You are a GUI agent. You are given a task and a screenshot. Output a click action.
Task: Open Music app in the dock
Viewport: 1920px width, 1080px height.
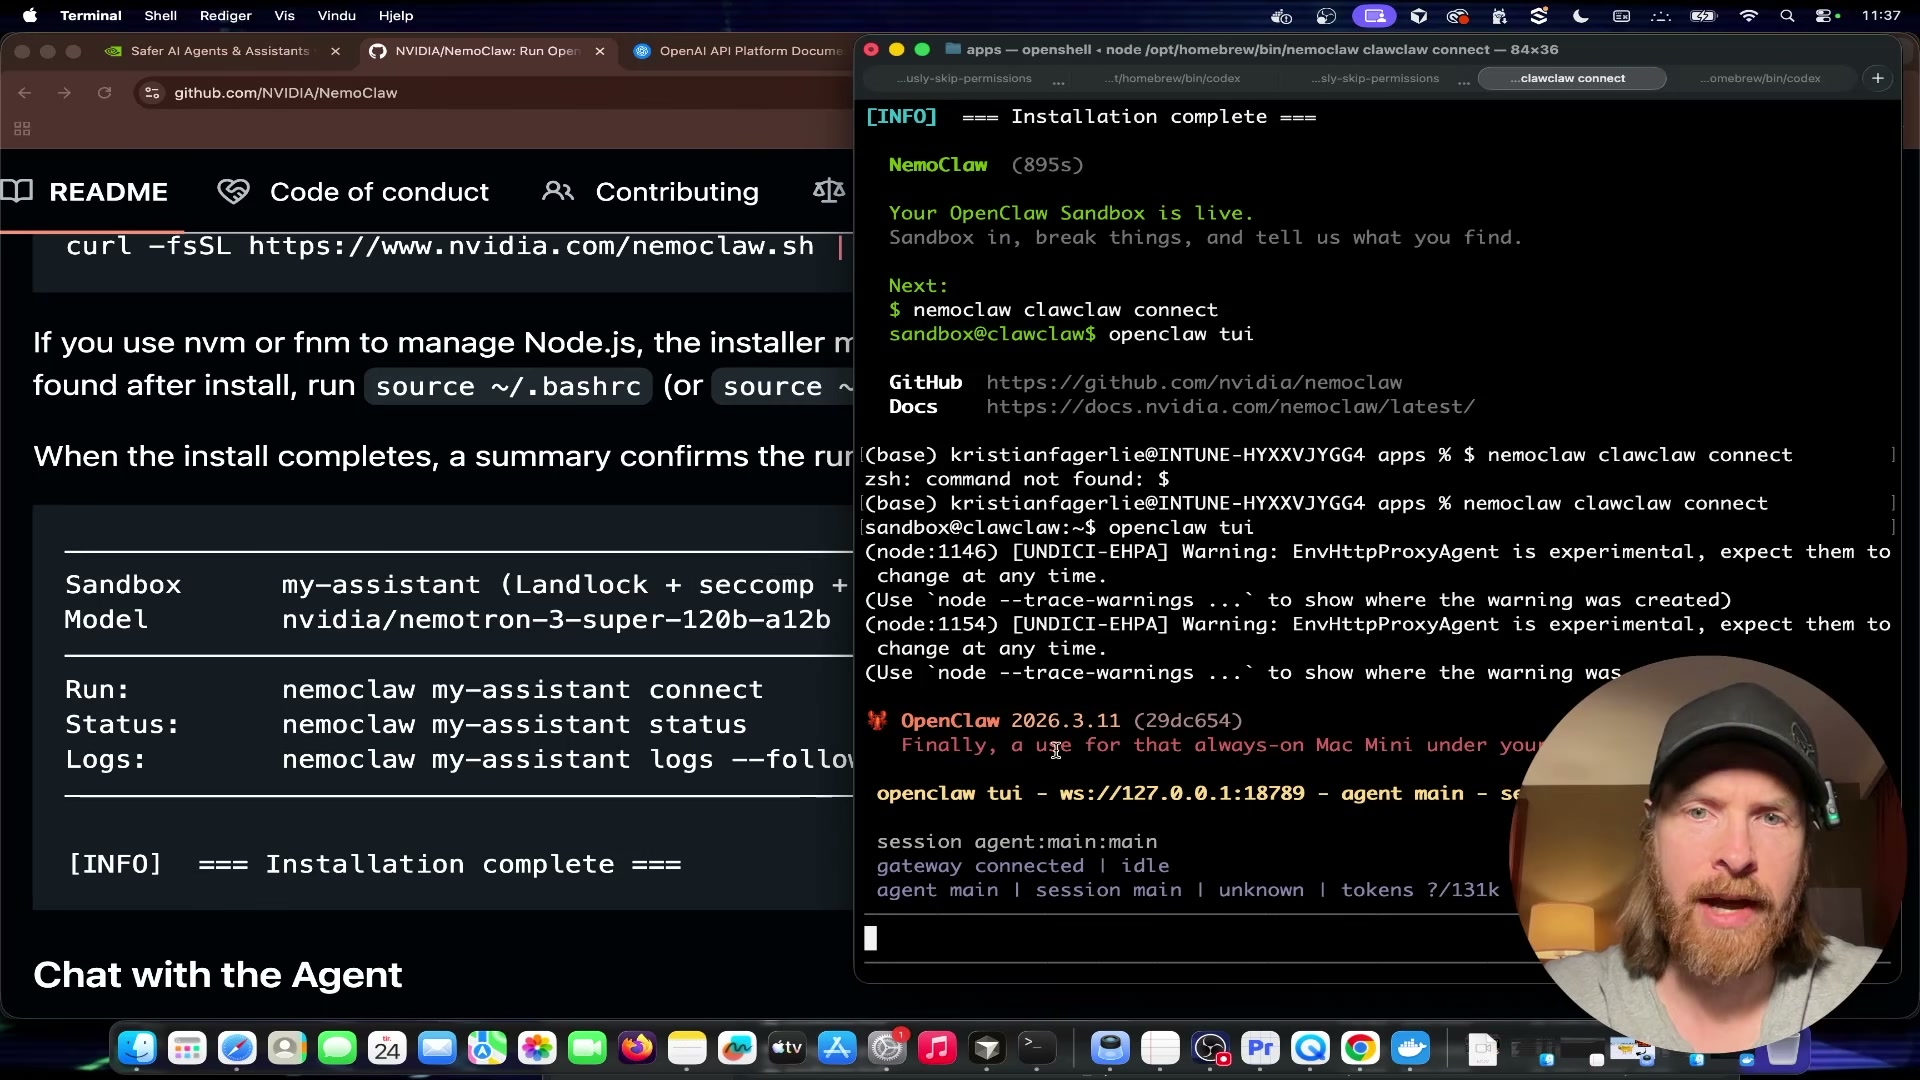(x=937, y=1048)
